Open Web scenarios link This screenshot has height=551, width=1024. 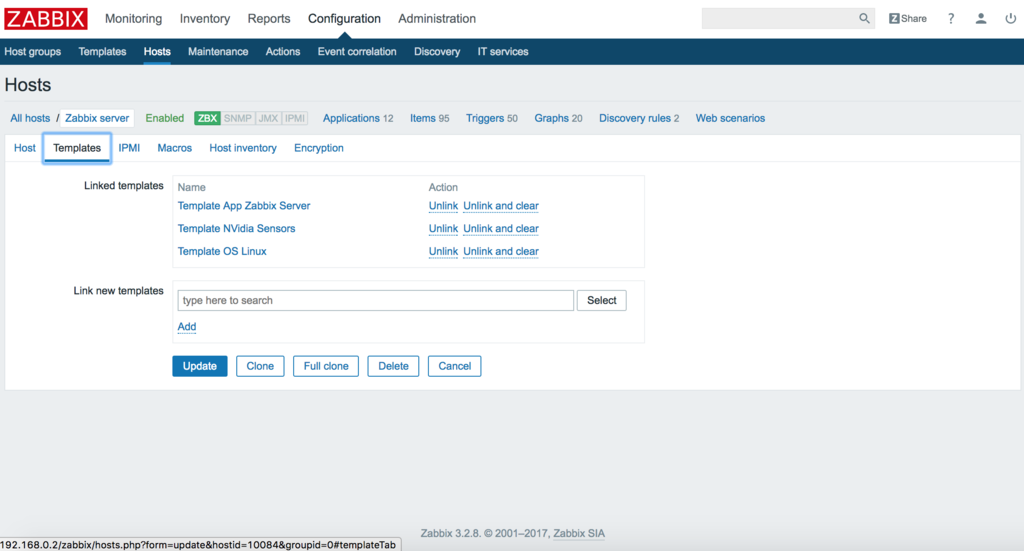[x=730, y=118]
